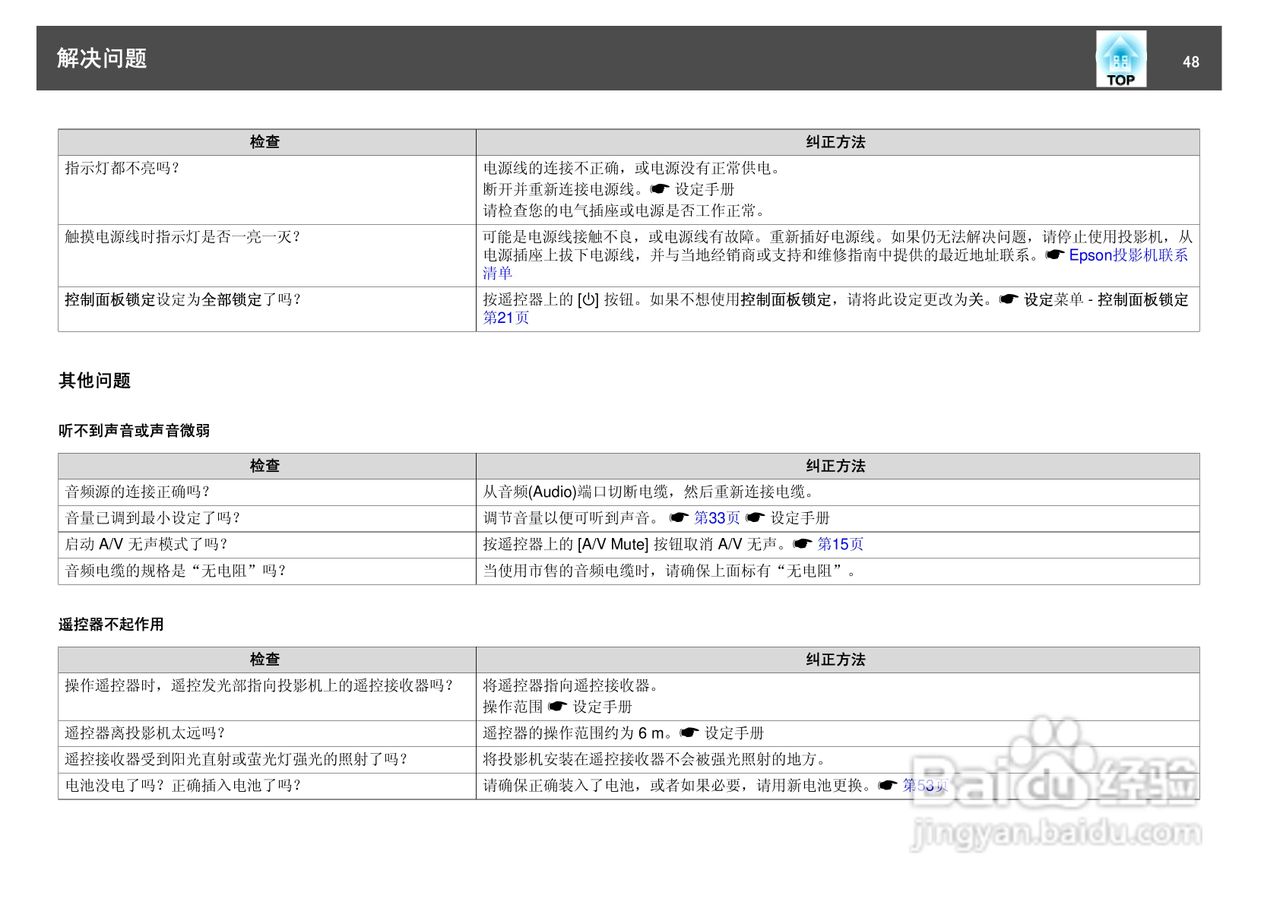Click the text 遥控器的操作范围约为 6 m。
Viewport: 1280px width, 905px height.
click(579, 733)
